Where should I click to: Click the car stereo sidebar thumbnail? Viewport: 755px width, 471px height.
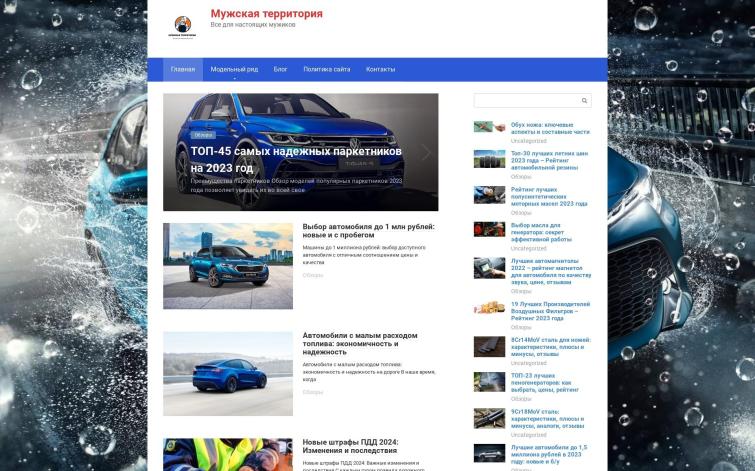click(x=489, y=268)
